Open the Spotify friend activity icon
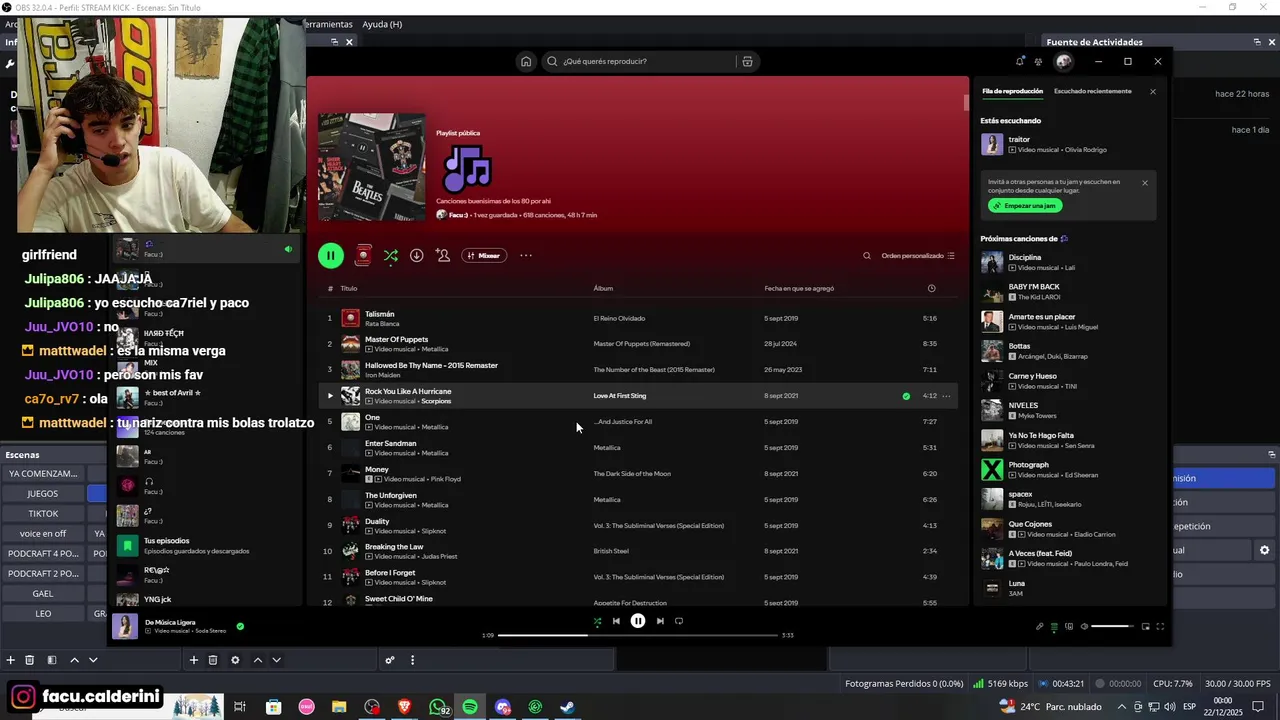Viewport: 1280px width, 720px height. pyautogui.click(x=1038, y=61)
